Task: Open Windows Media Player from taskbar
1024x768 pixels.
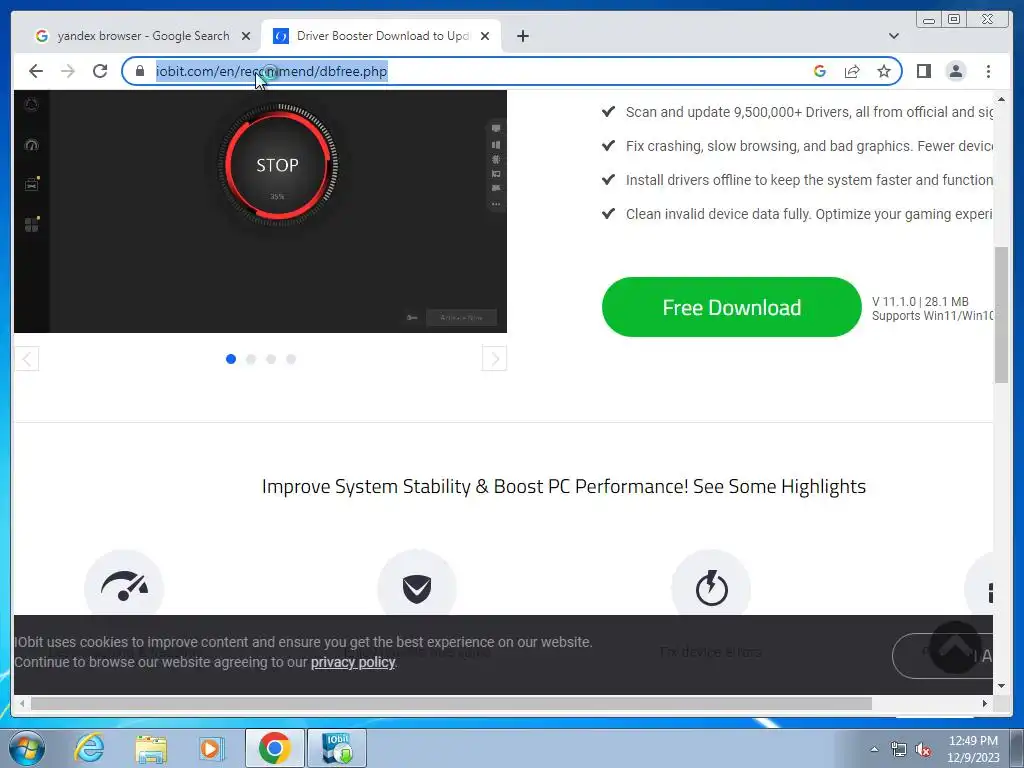Action: tap(211, 748)
